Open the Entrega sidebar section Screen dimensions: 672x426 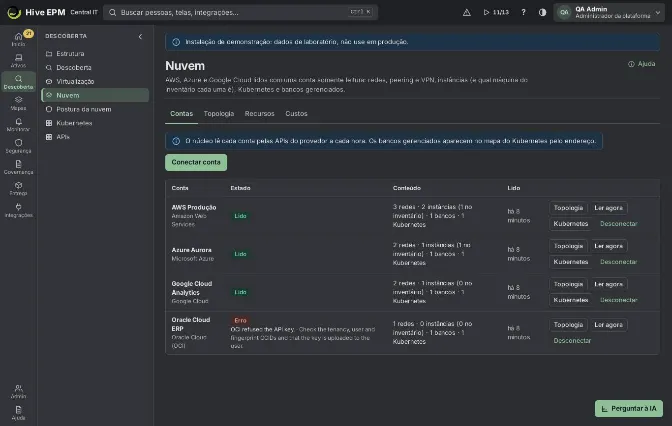(18, 189)
